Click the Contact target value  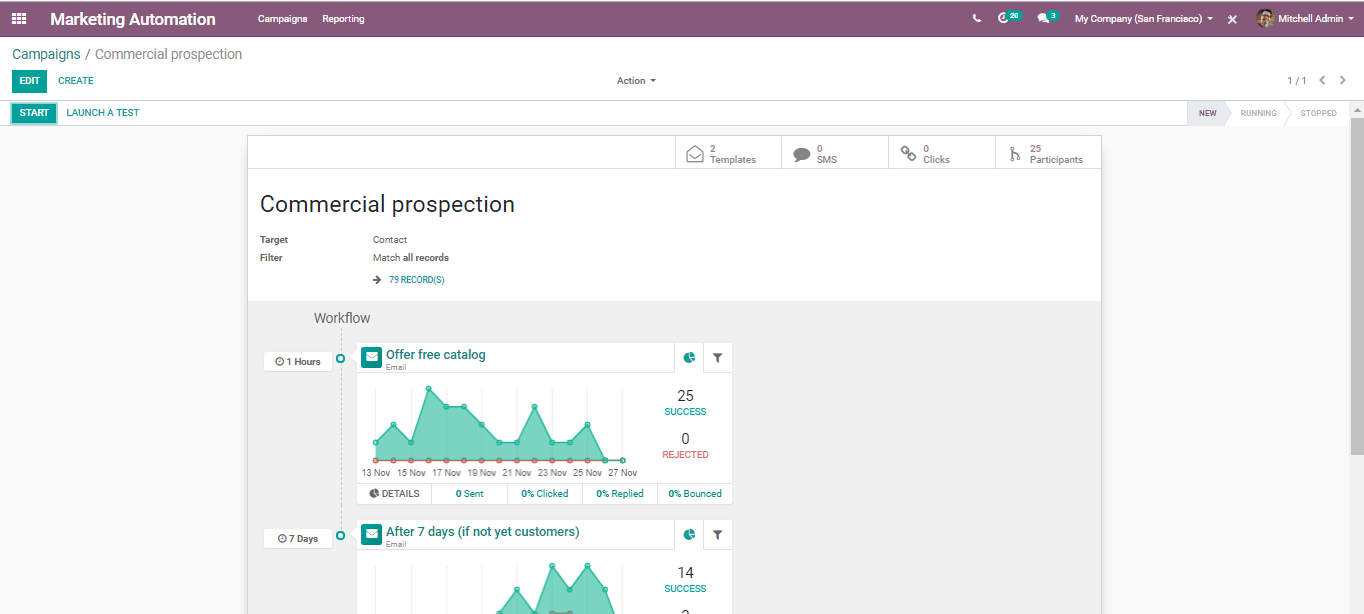pyautogui.click(x=390, y=240)
